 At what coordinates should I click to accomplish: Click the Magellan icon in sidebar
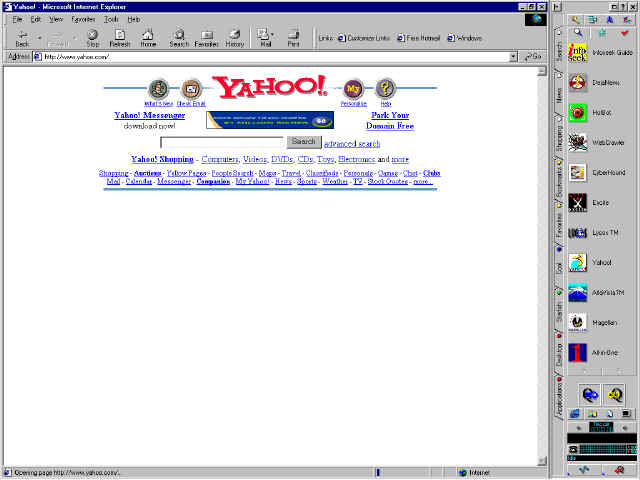577,322
